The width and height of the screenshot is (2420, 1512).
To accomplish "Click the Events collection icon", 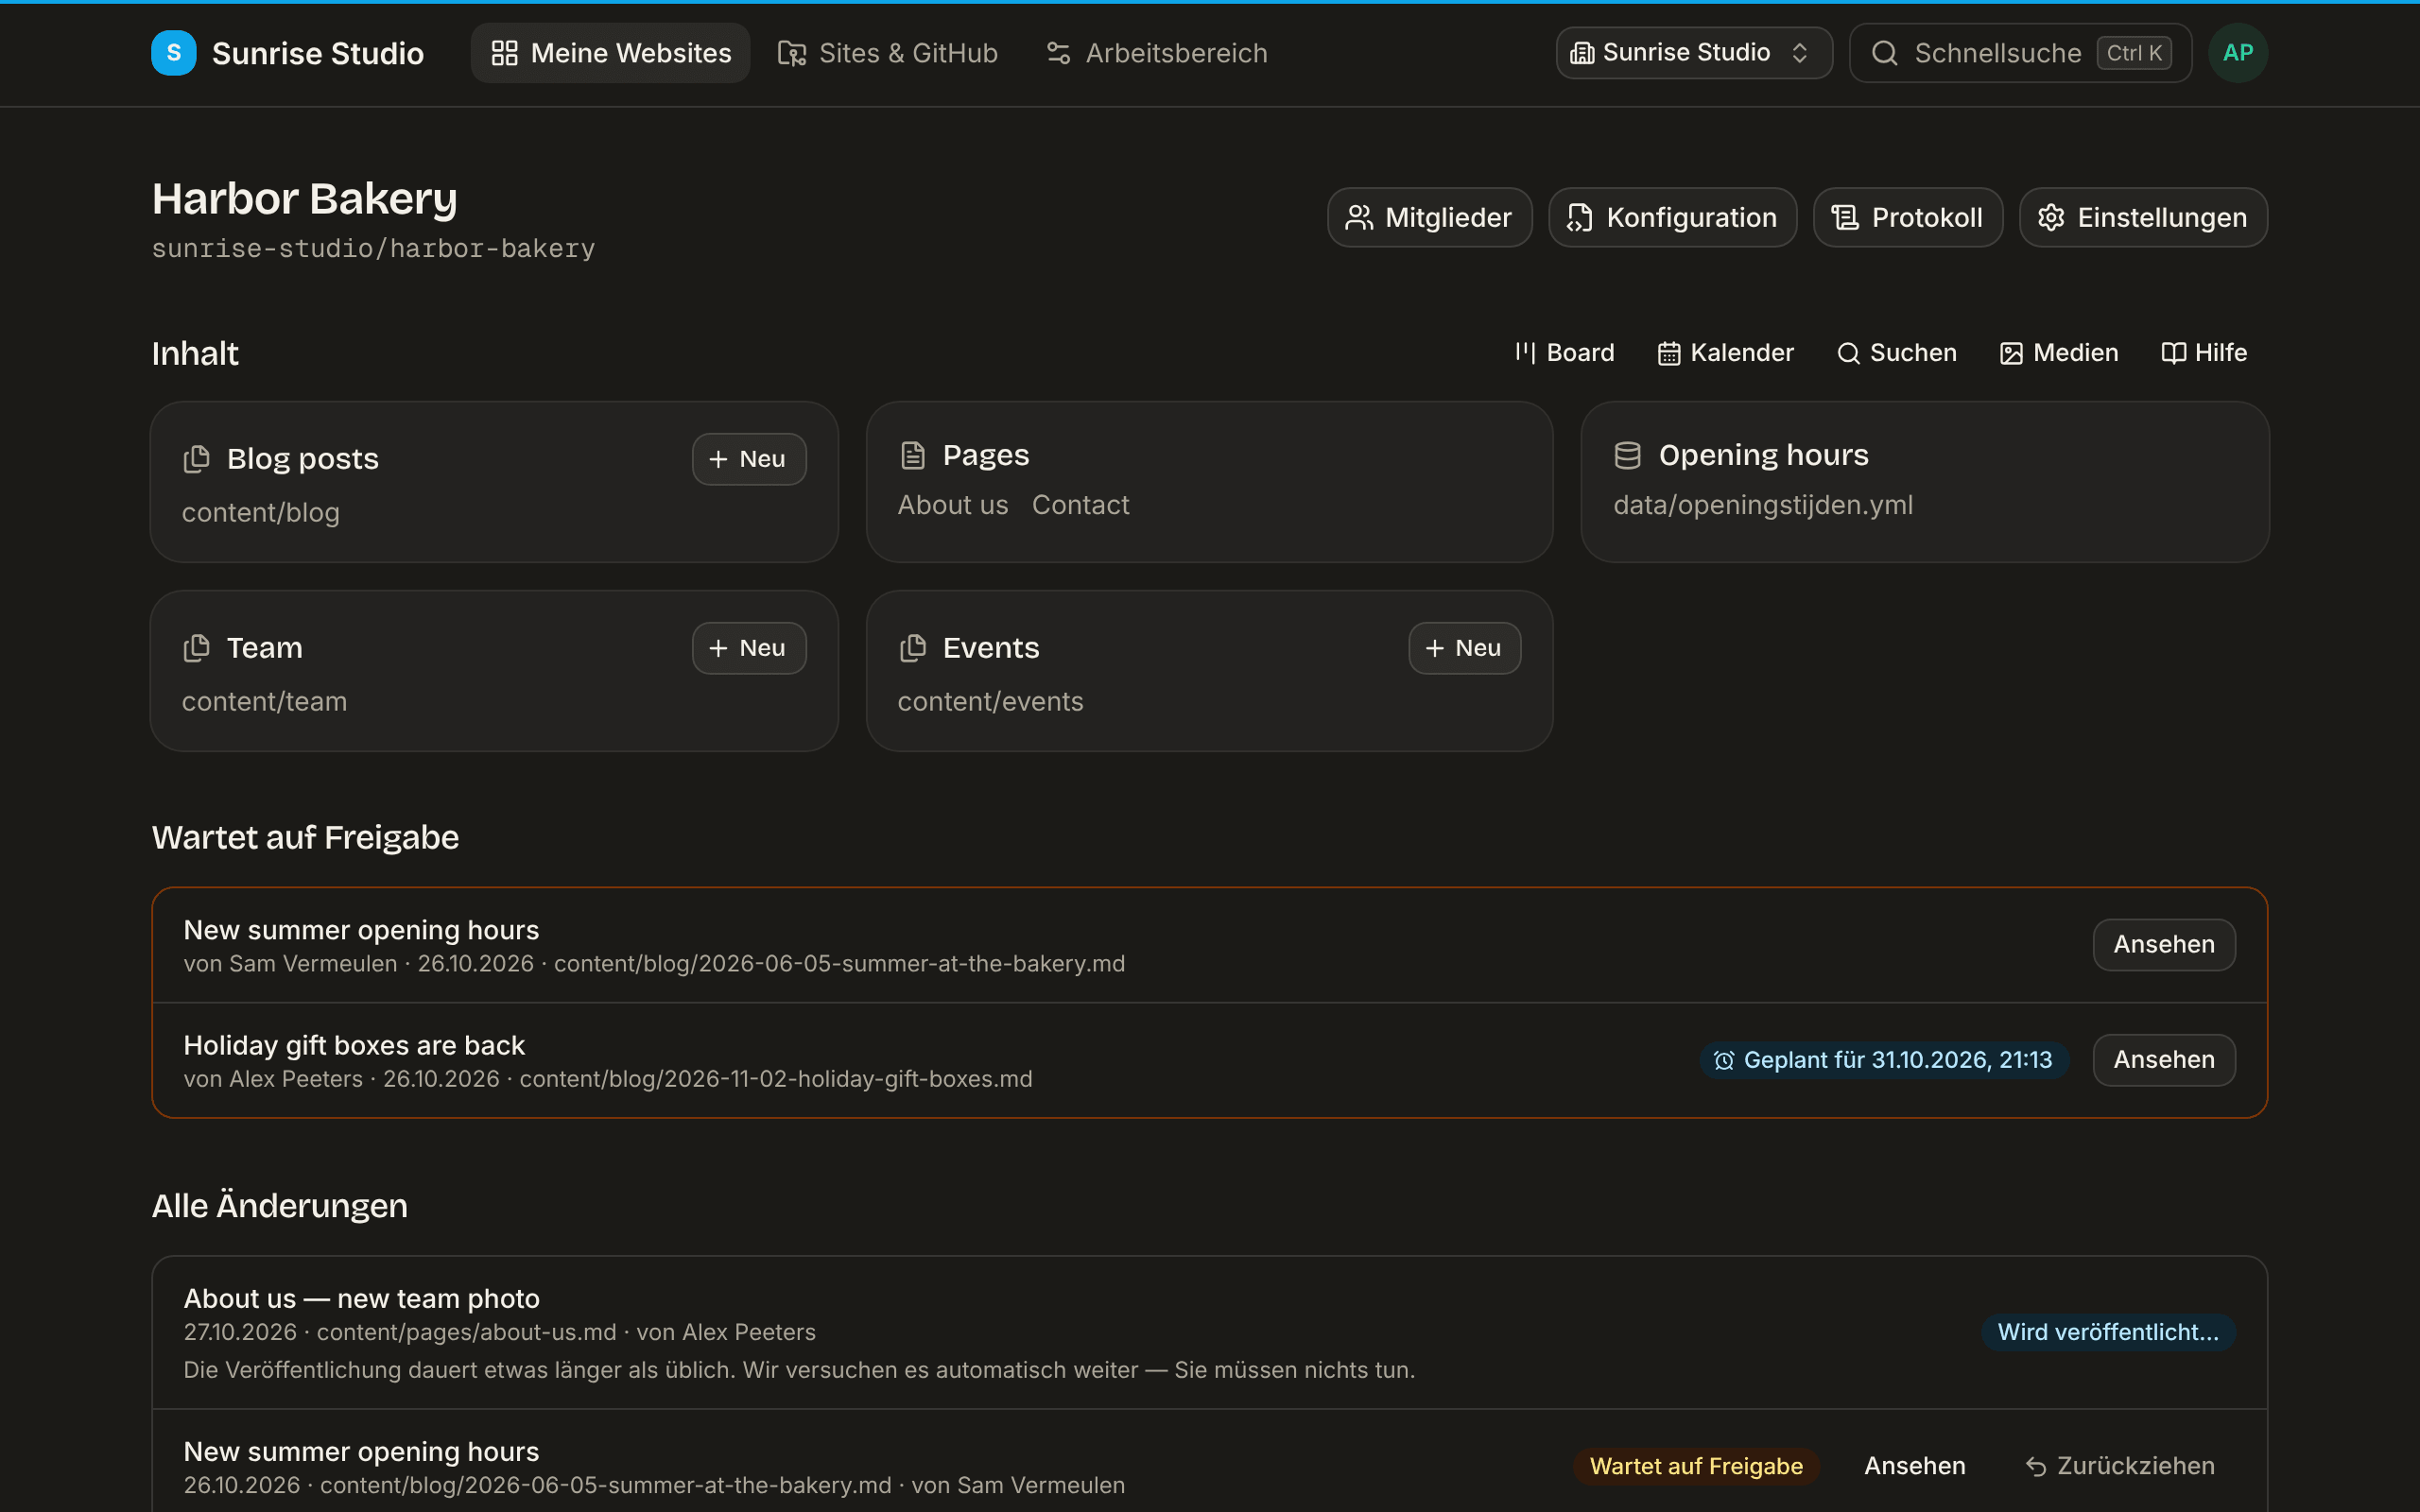I will coord(913,648).
